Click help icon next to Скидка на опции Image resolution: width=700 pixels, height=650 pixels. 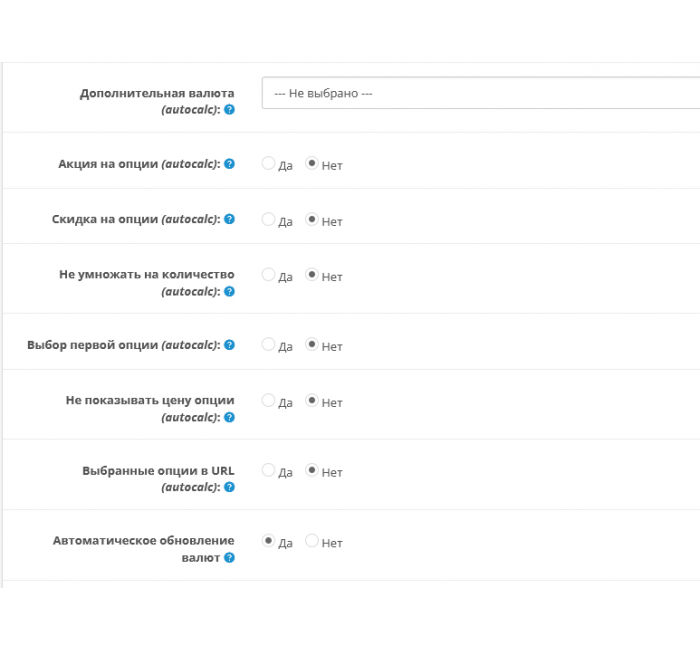click(x=229, y=219)
